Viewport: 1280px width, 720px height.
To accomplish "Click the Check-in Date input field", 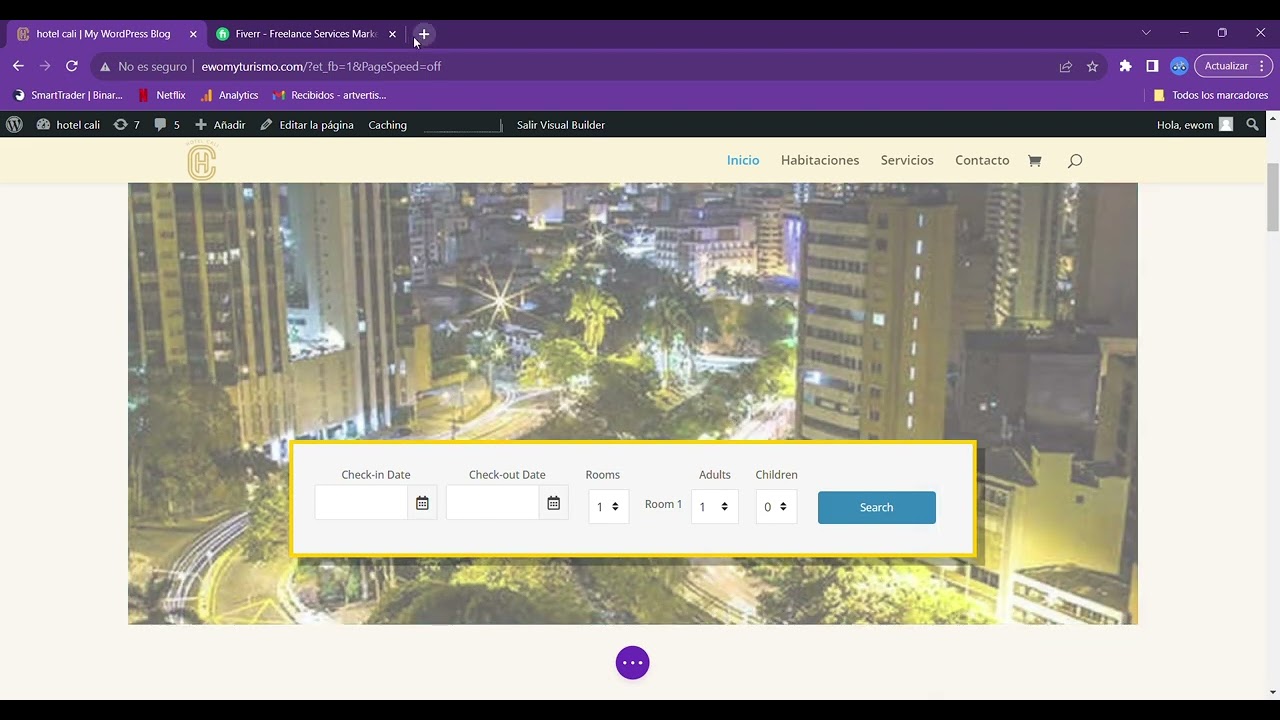I will [x=361, y=503].
